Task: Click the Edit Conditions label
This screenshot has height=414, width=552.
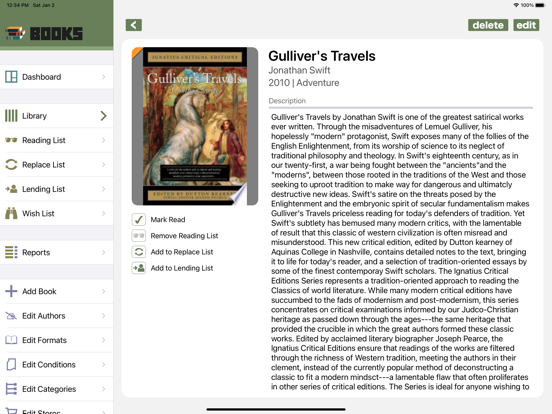Action: click(x=49, y=365)
